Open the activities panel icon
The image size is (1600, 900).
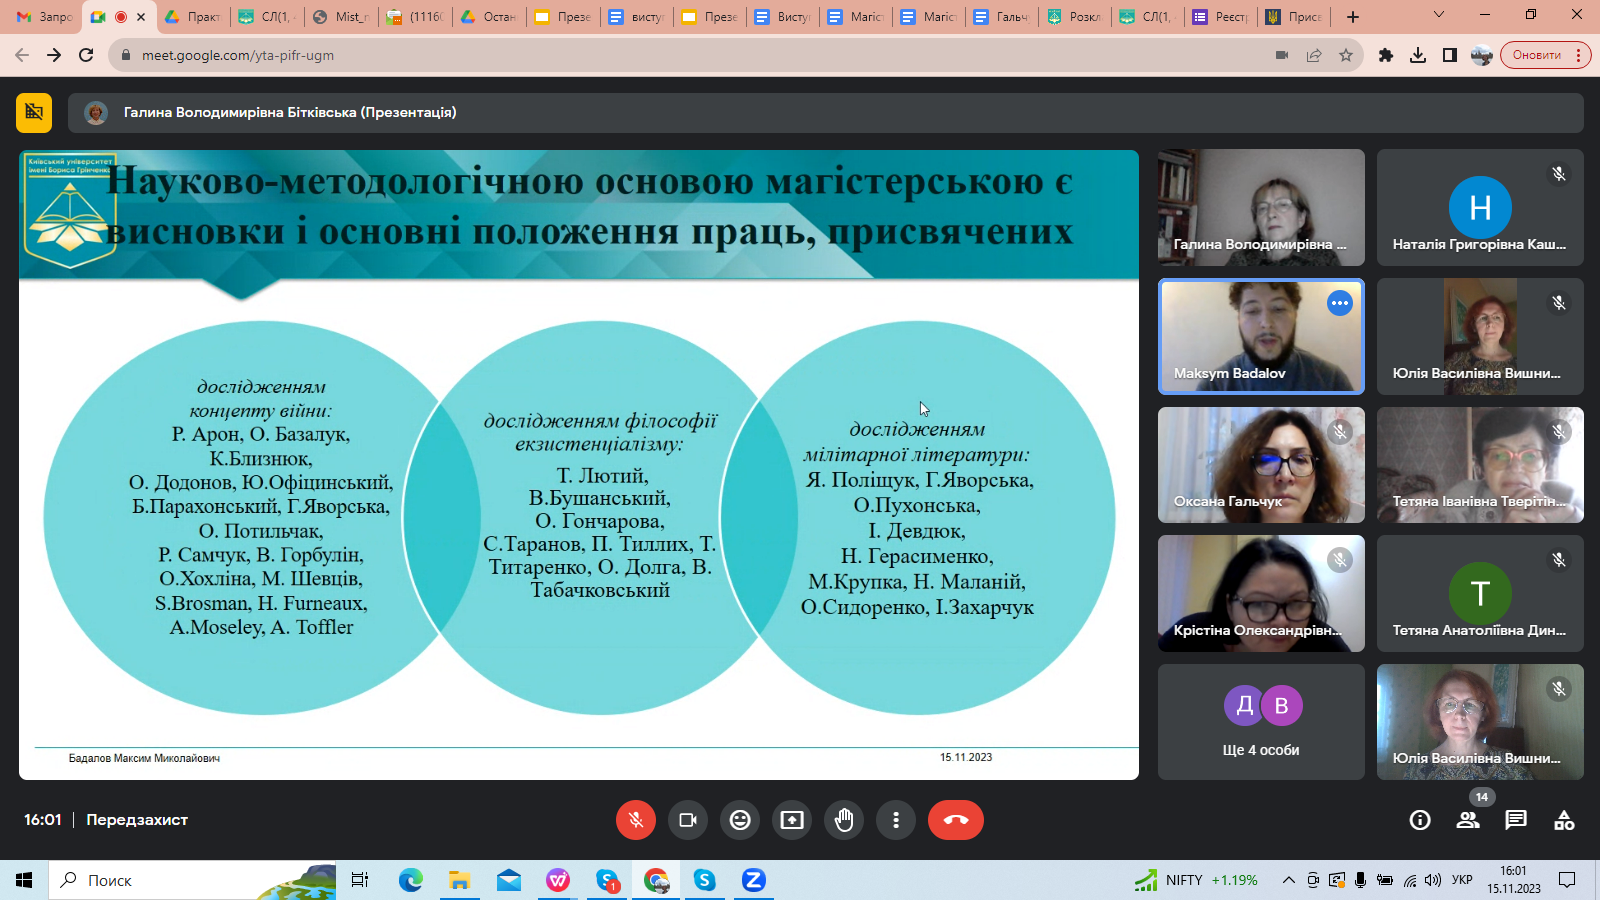point(1564,820)
